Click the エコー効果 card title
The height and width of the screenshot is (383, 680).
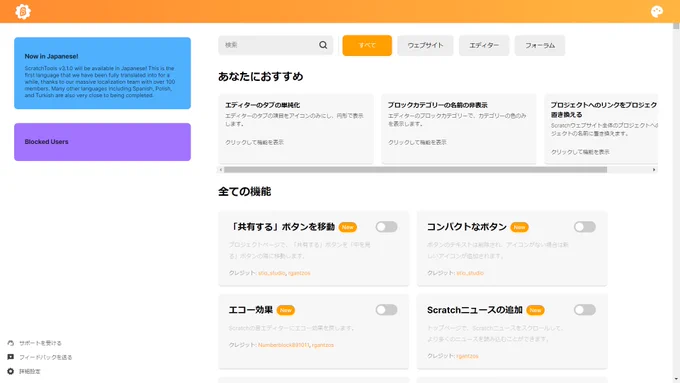(x=251, y=310)
